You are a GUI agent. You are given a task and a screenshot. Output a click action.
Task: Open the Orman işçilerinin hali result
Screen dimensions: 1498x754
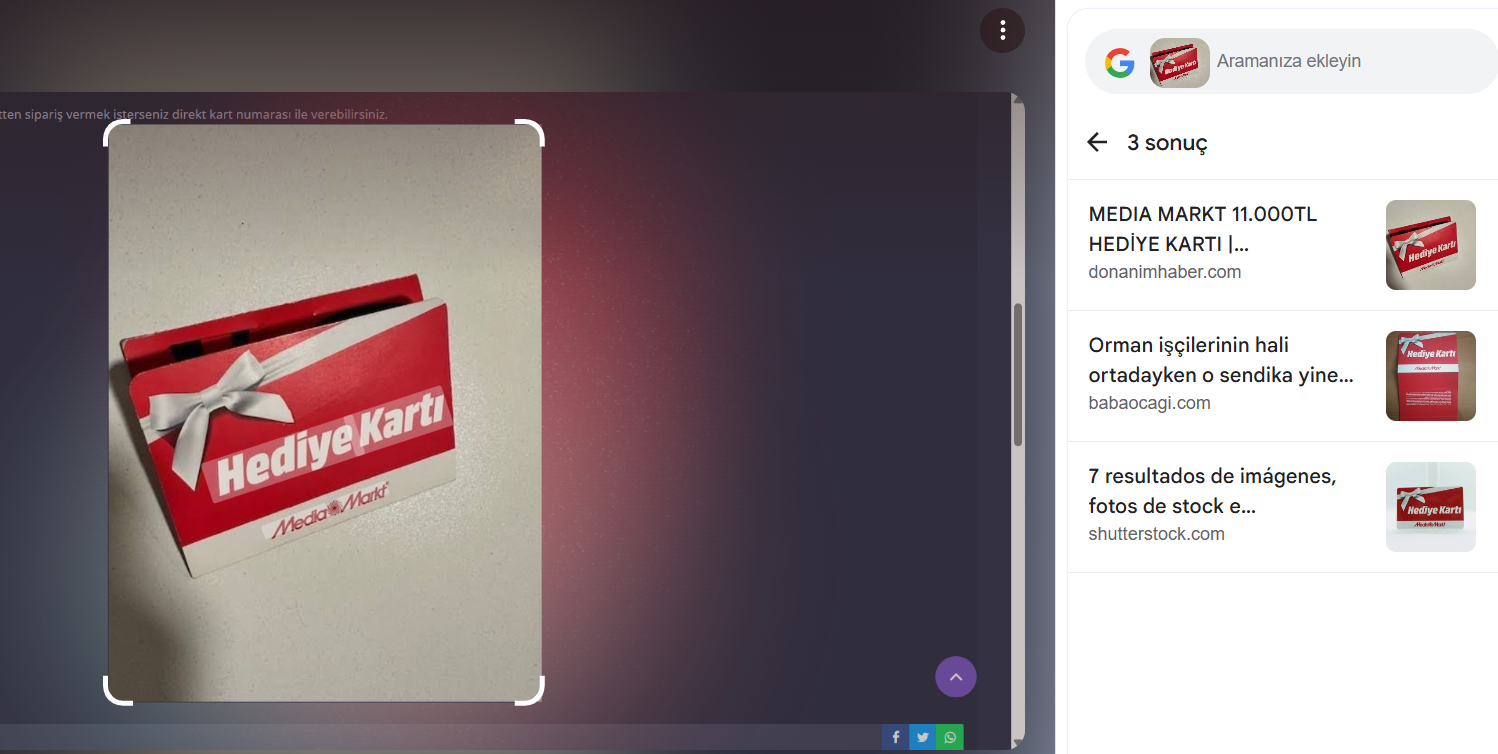(x=1282, y=376)
